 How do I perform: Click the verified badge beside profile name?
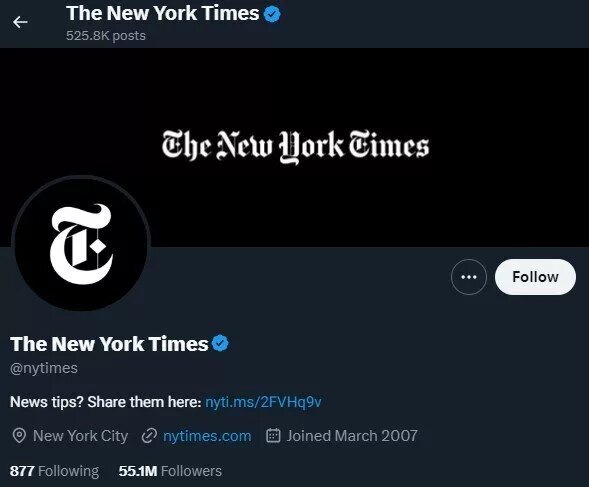click(x=220, y=343)
